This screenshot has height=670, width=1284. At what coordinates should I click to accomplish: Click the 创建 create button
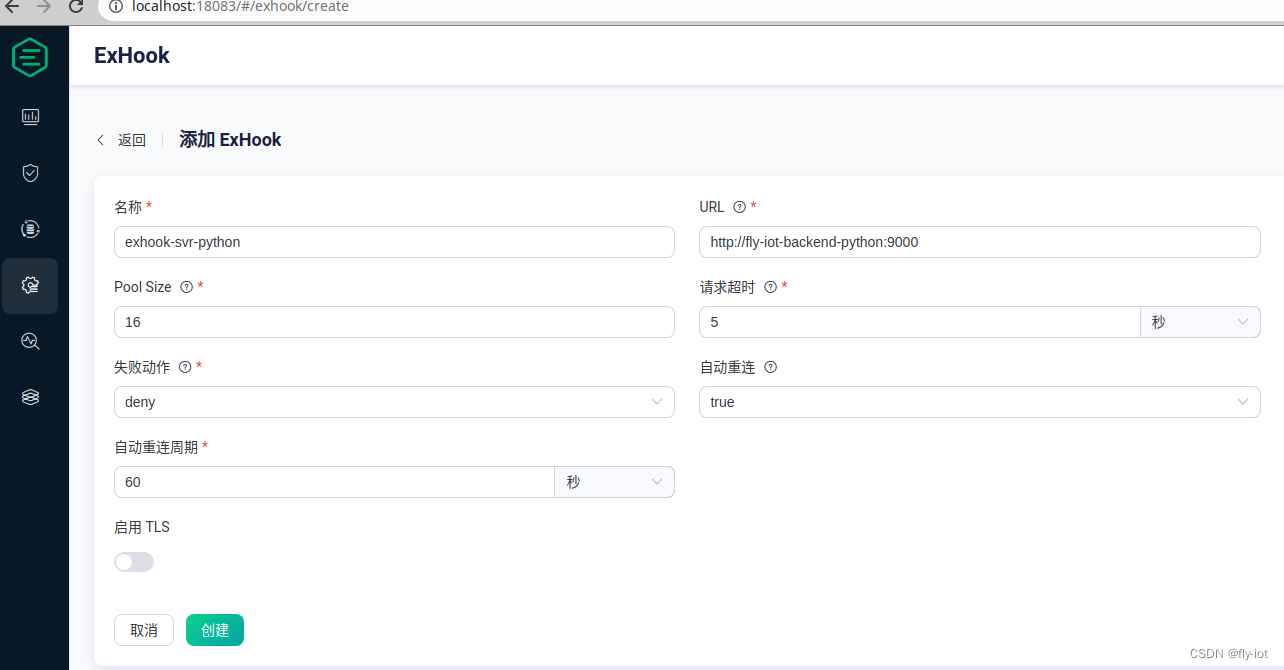(214, 630)
